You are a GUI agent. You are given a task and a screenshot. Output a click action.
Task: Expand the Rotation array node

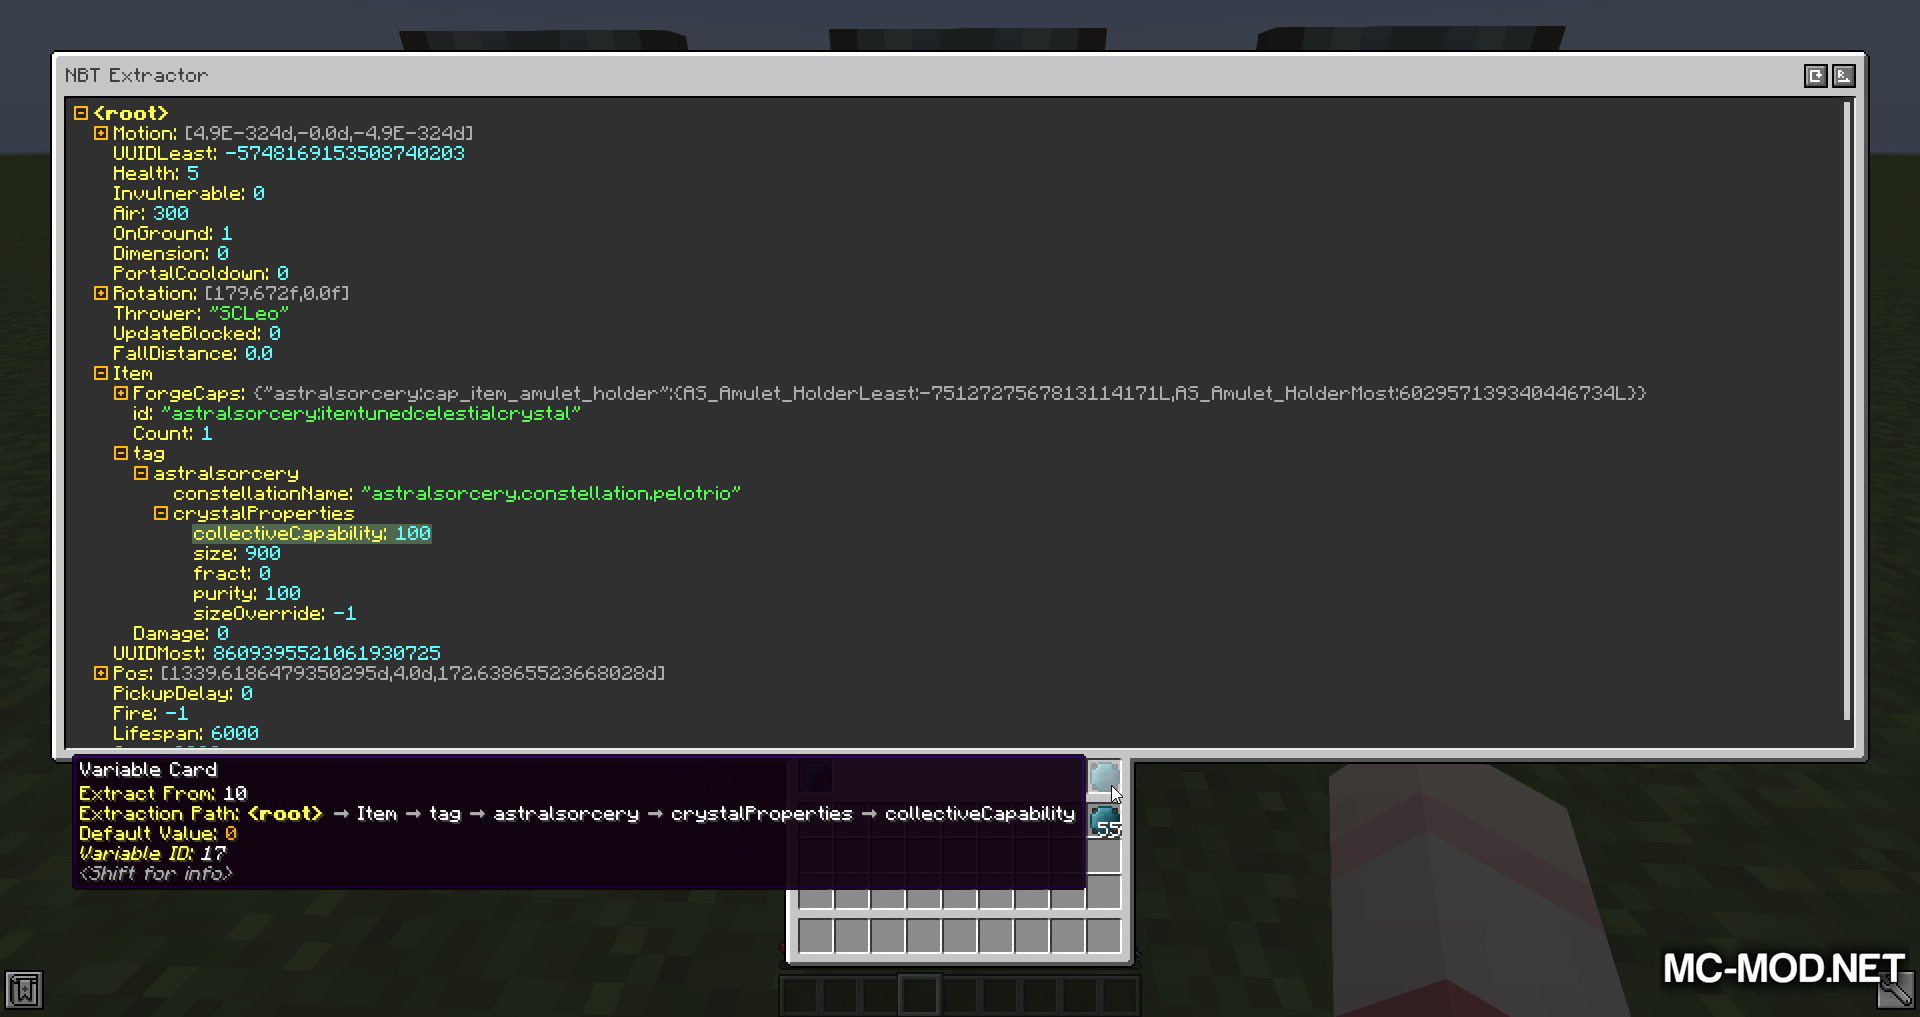[101, 293]
